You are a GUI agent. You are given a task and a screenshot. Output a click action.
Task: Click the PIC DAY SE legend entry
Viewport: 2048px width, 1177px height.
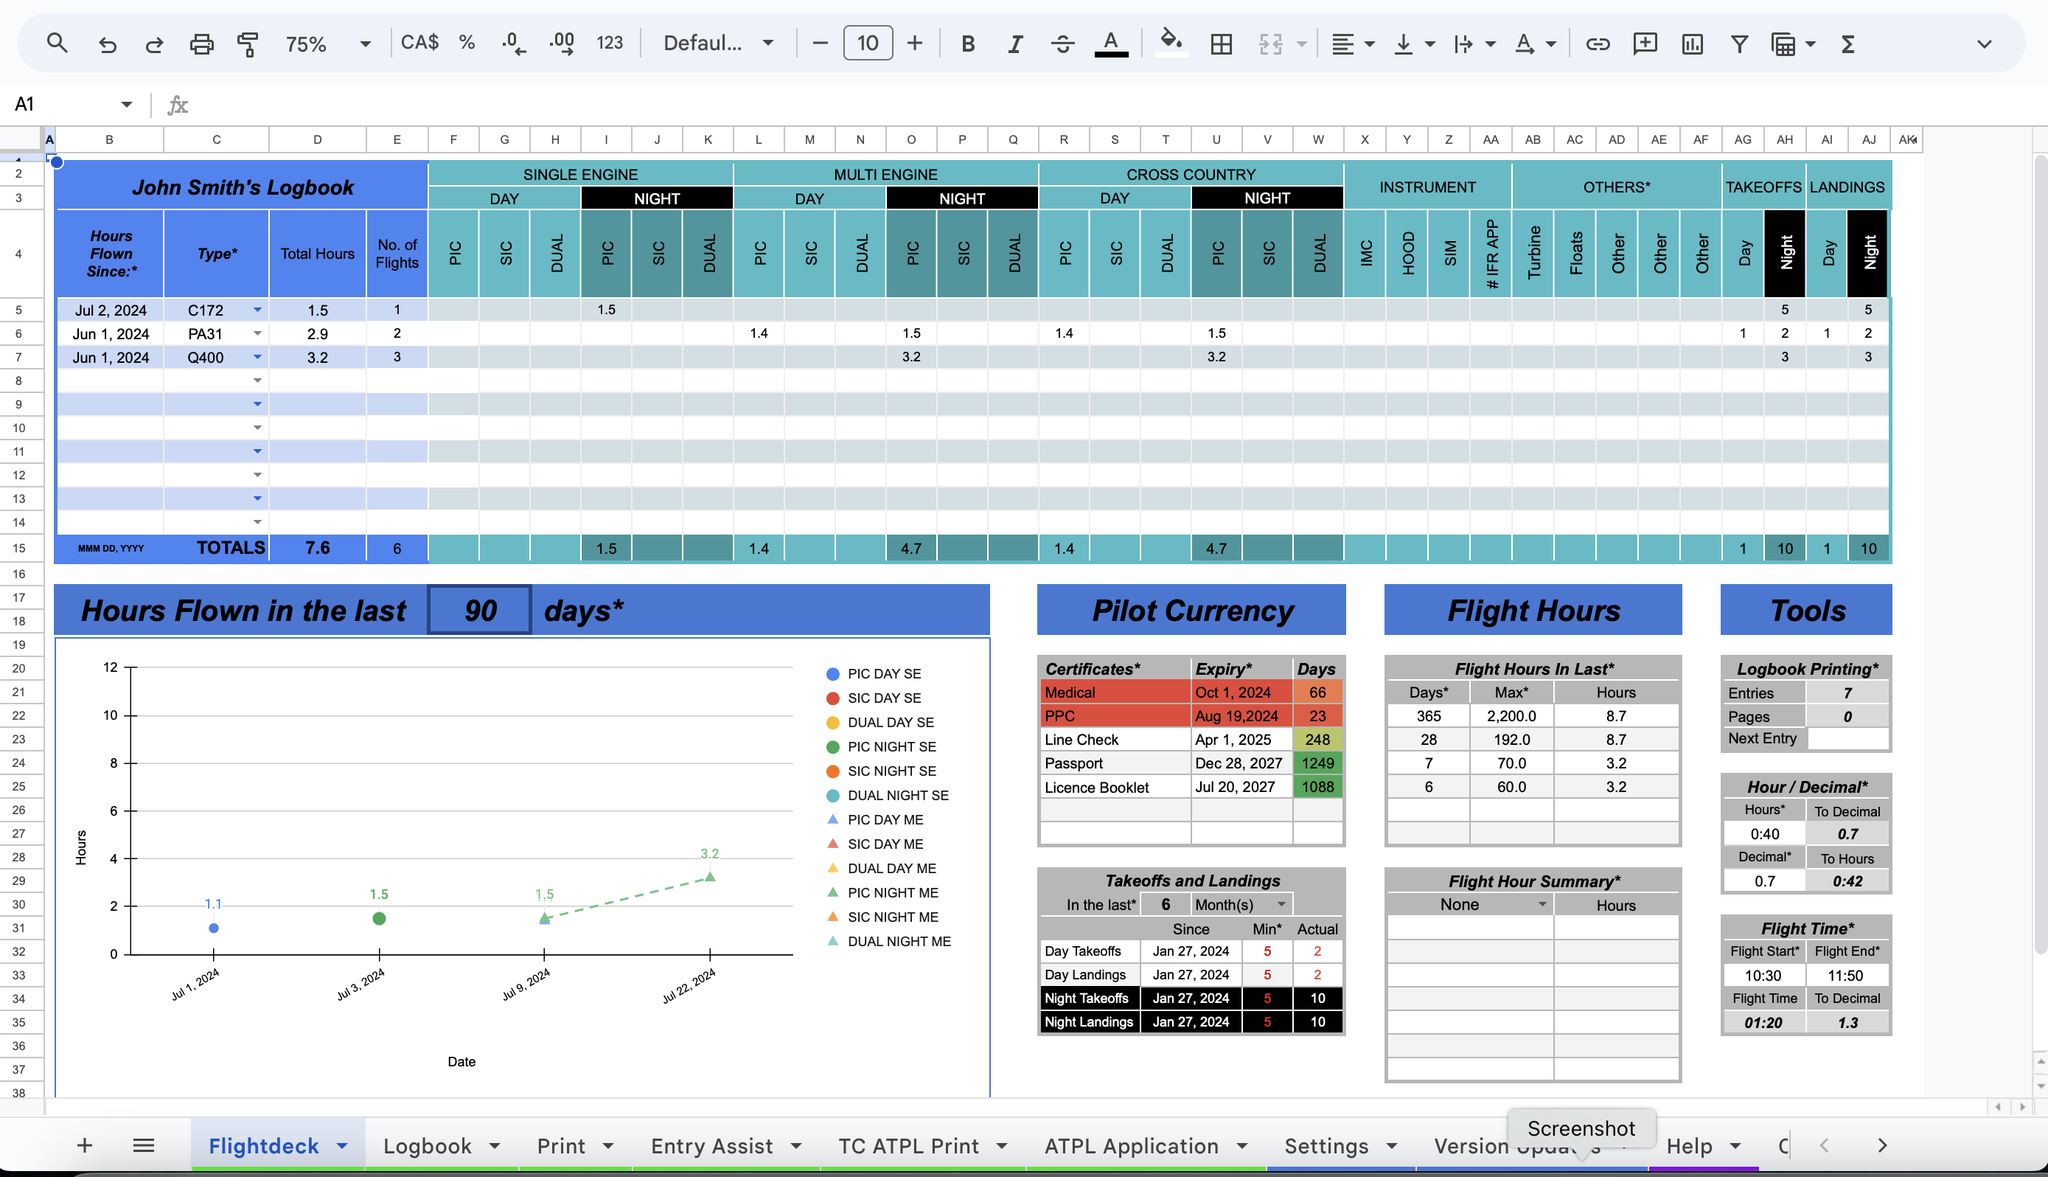pos(874,674)
